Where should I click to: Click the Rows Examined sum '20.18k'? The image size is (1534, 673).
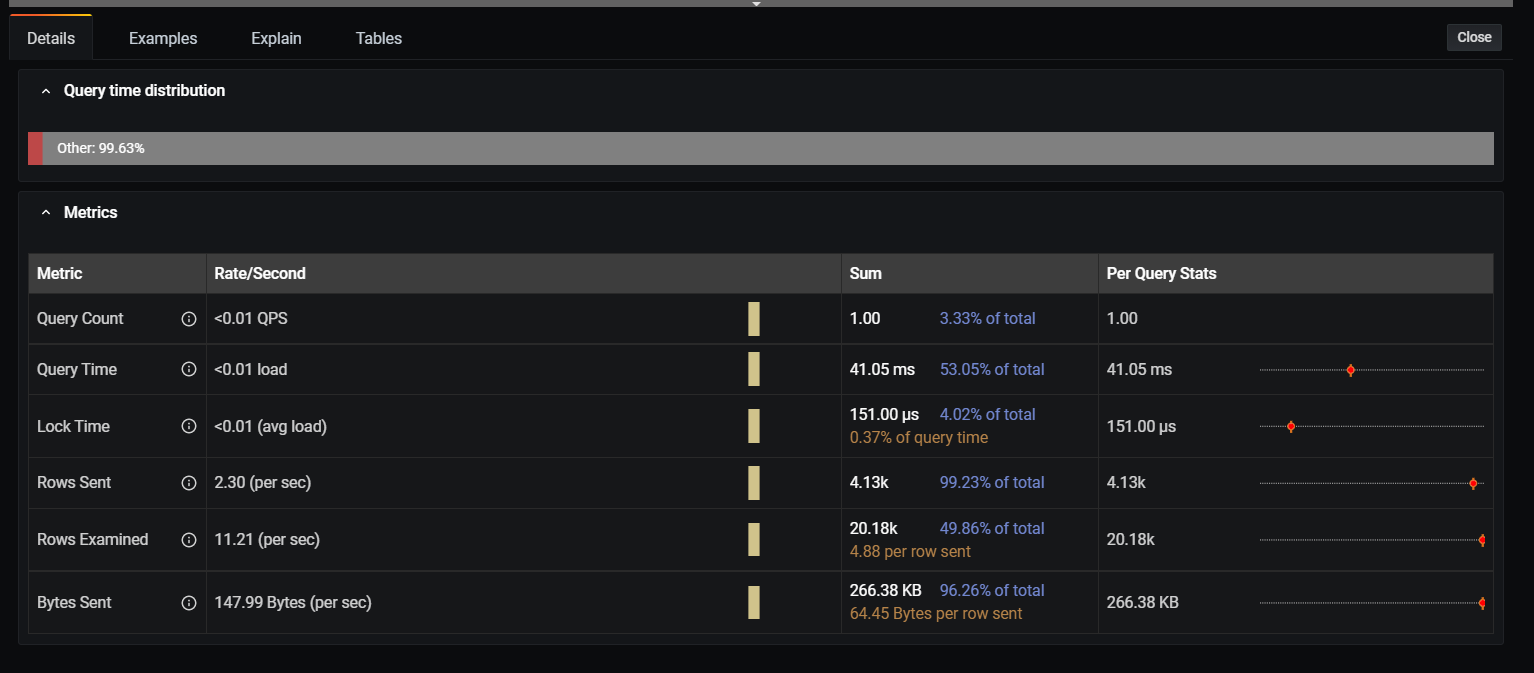coord(873,528)
